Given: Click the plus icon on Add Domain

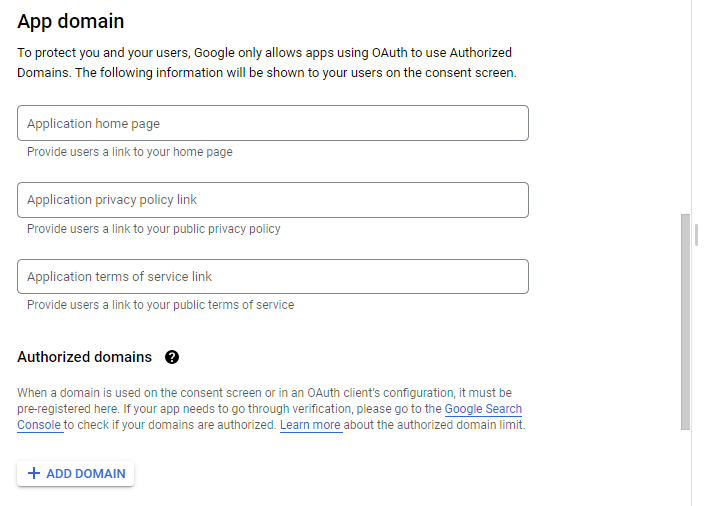Looking at the screenshot, I should point(34,473).
